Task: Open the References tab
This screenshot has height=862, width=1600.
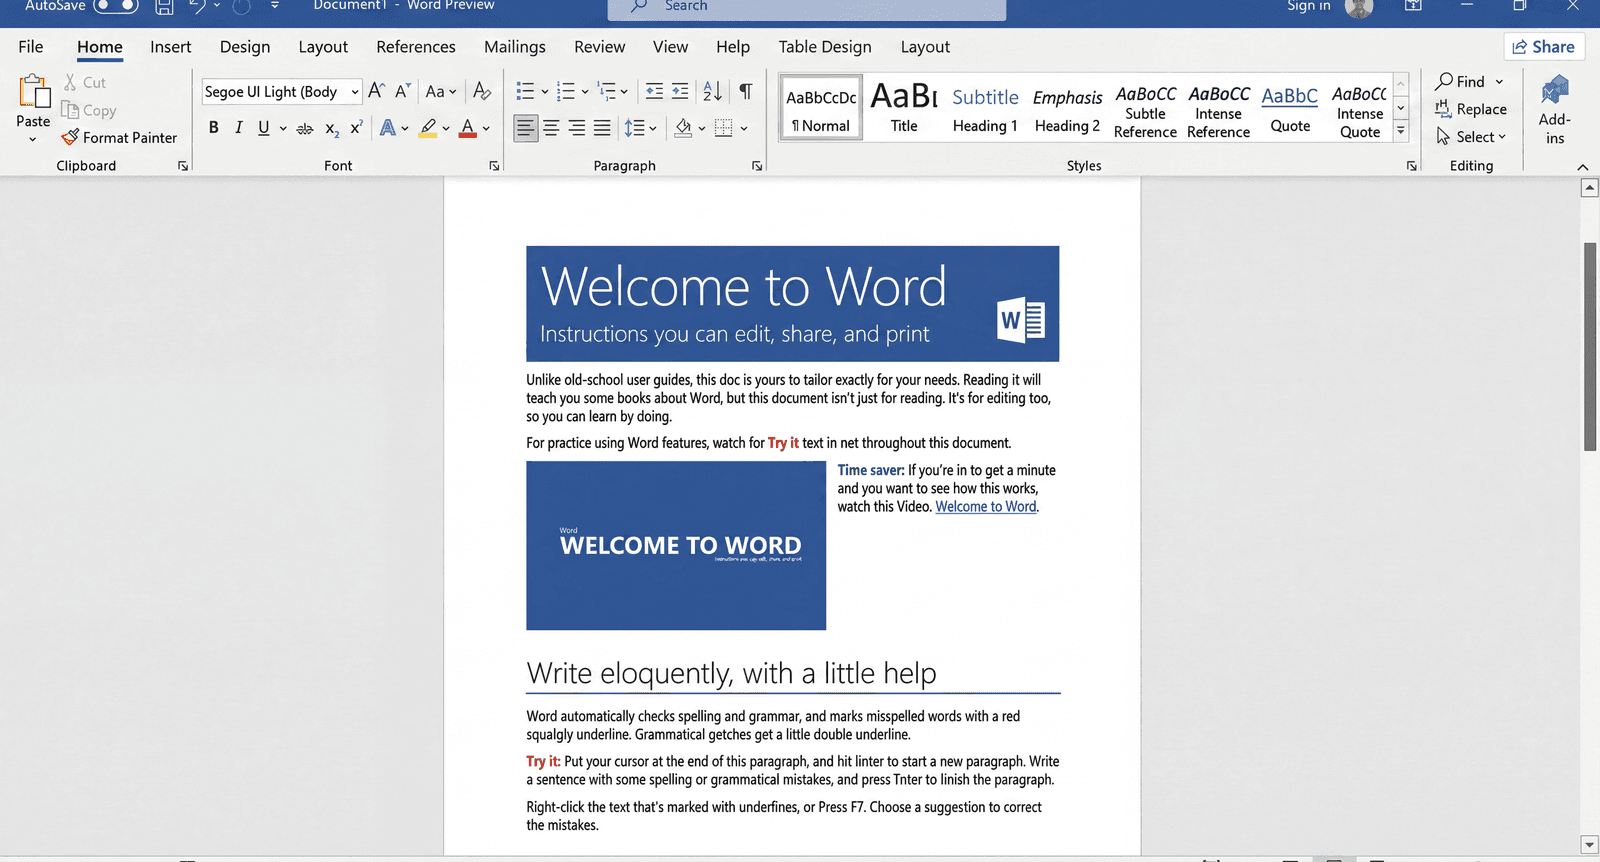Action: 416,47
